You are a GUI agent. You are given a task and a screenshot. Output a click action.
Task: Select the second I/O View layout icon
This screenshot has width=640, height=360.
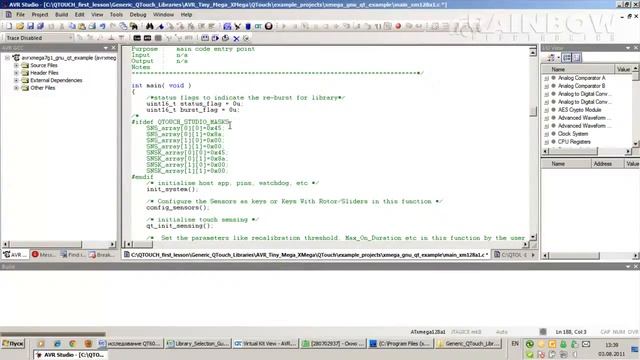coord(576,58)
